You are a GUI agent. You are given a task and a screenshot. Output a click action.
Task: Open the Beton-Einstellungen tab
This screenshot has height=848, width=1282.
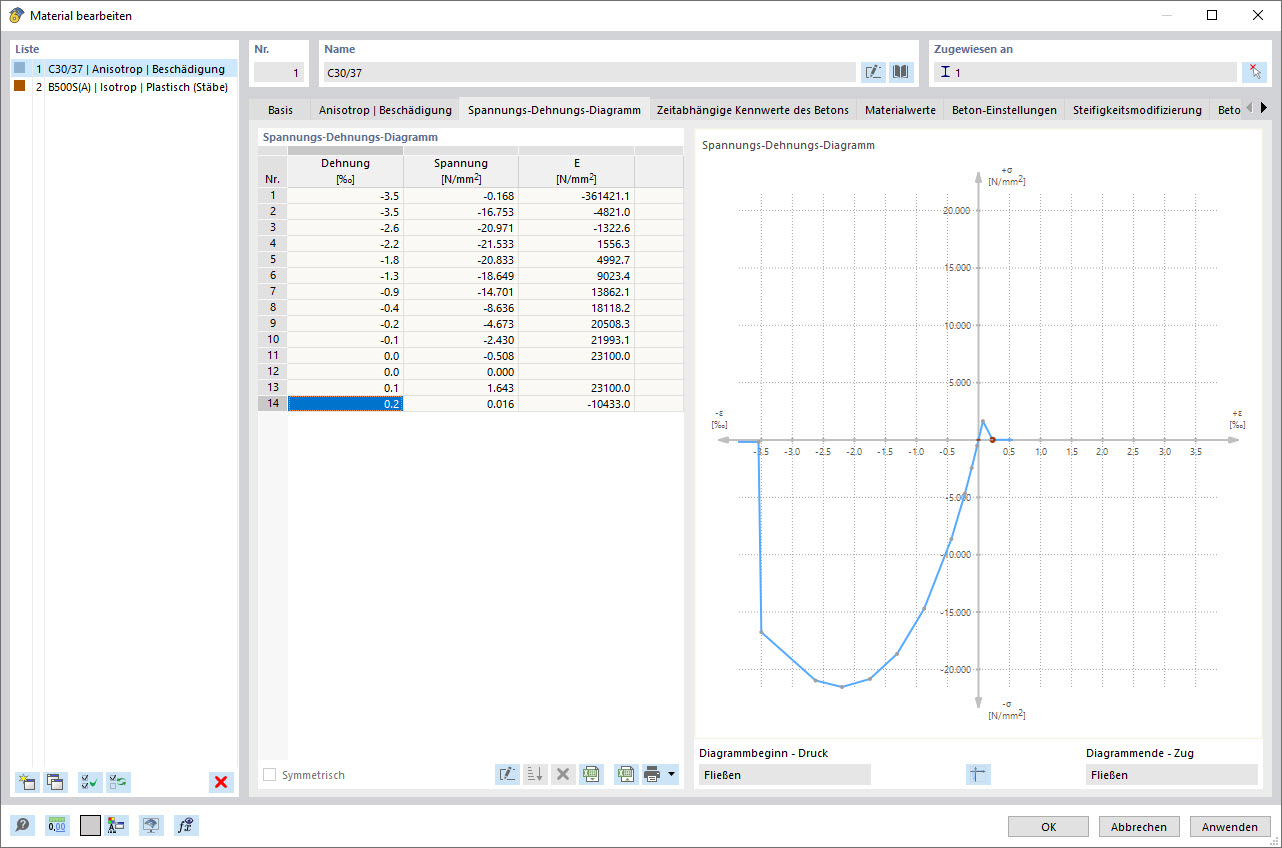[x=1003, y=110]
